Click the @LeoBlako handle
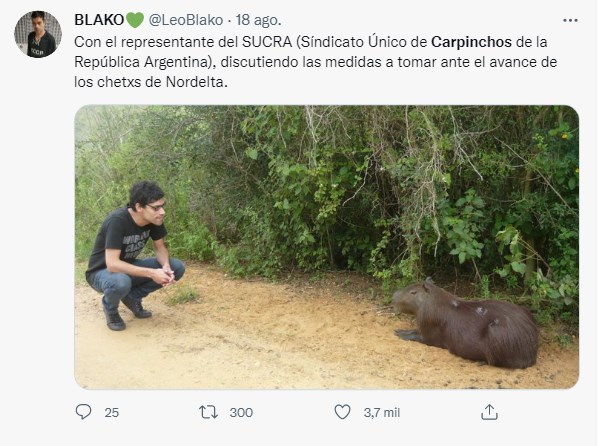This screenshot has width=602, height=446. pyautogui.click(x=189, y=20)
